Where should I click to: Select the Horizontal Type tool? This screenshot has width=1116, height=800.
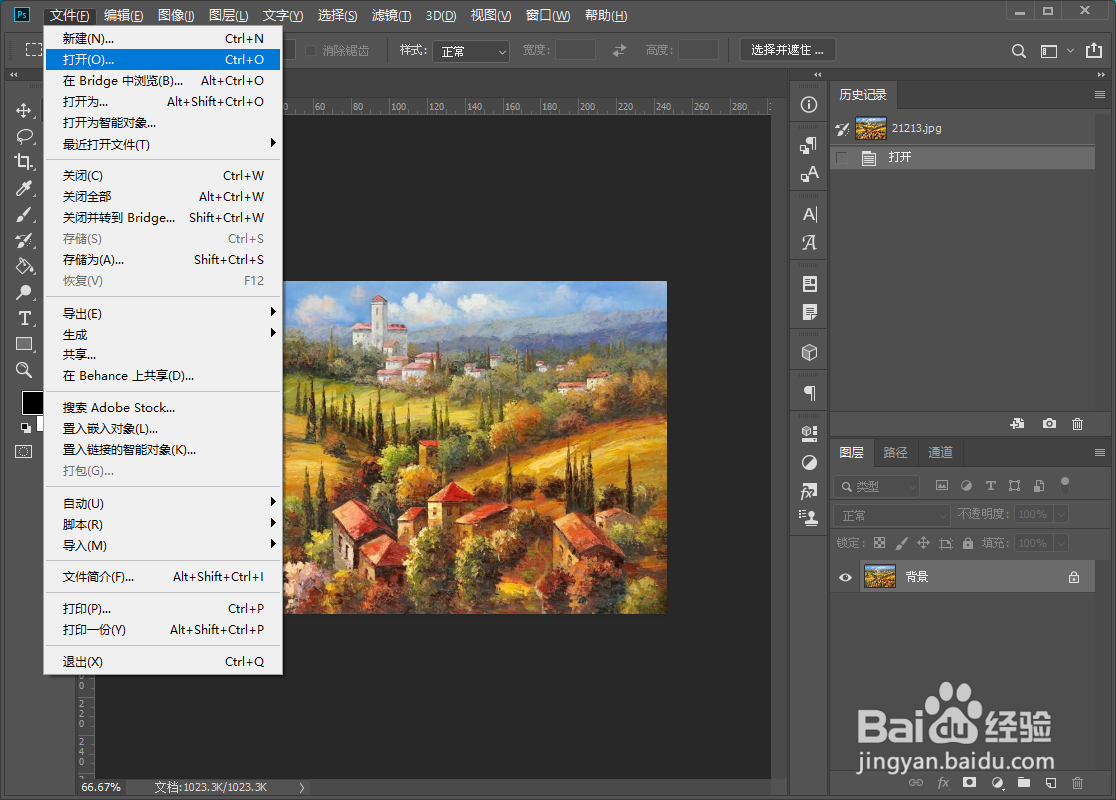coord(24,318)
